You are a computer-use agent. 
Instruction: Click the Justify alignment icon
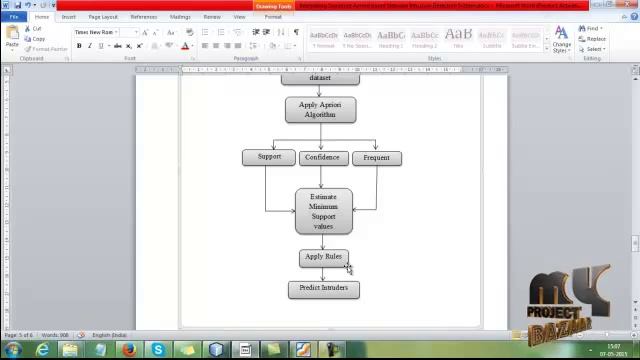(x=238, y=46)
